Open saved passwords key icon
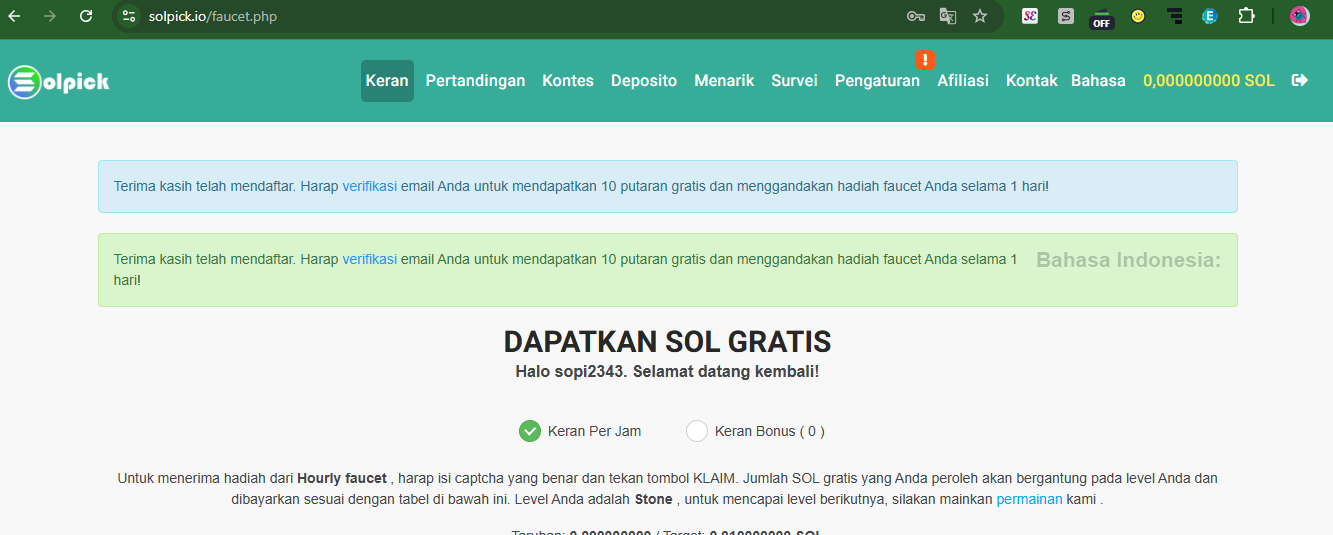The height and width of the screenshot is (535, 1333). [x=915, y=16]
